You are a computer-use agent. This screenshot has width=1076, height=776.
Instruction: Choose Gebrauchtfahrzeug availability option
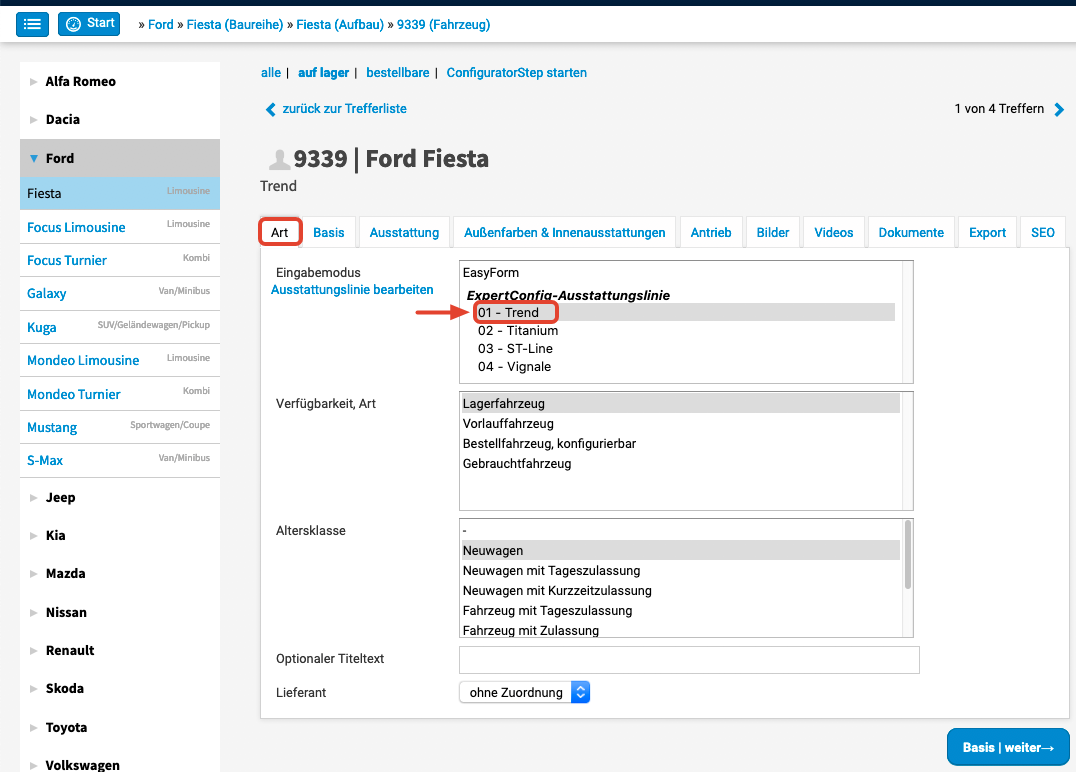516,464
